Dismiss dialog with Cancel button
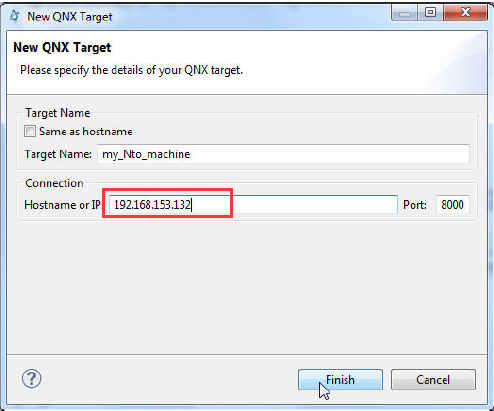 [433, 380]
